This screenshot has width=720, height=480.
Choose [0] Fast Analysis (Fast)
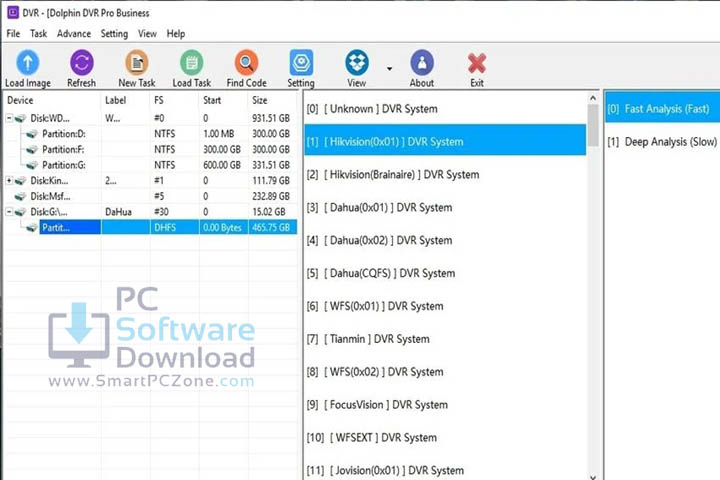click(x=662, y=109)
